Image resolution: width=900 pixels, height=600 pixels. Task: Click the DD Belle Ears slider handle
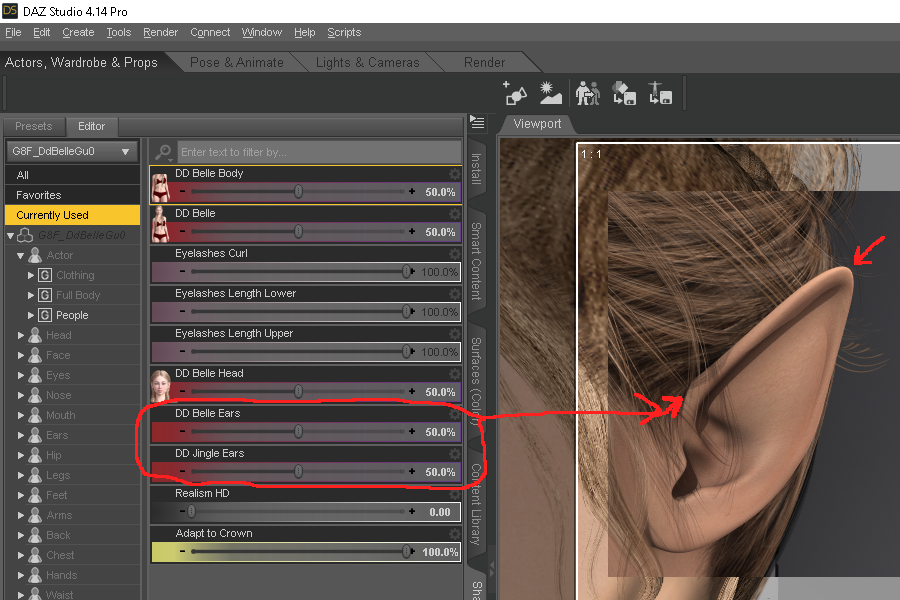coord(298,431)
